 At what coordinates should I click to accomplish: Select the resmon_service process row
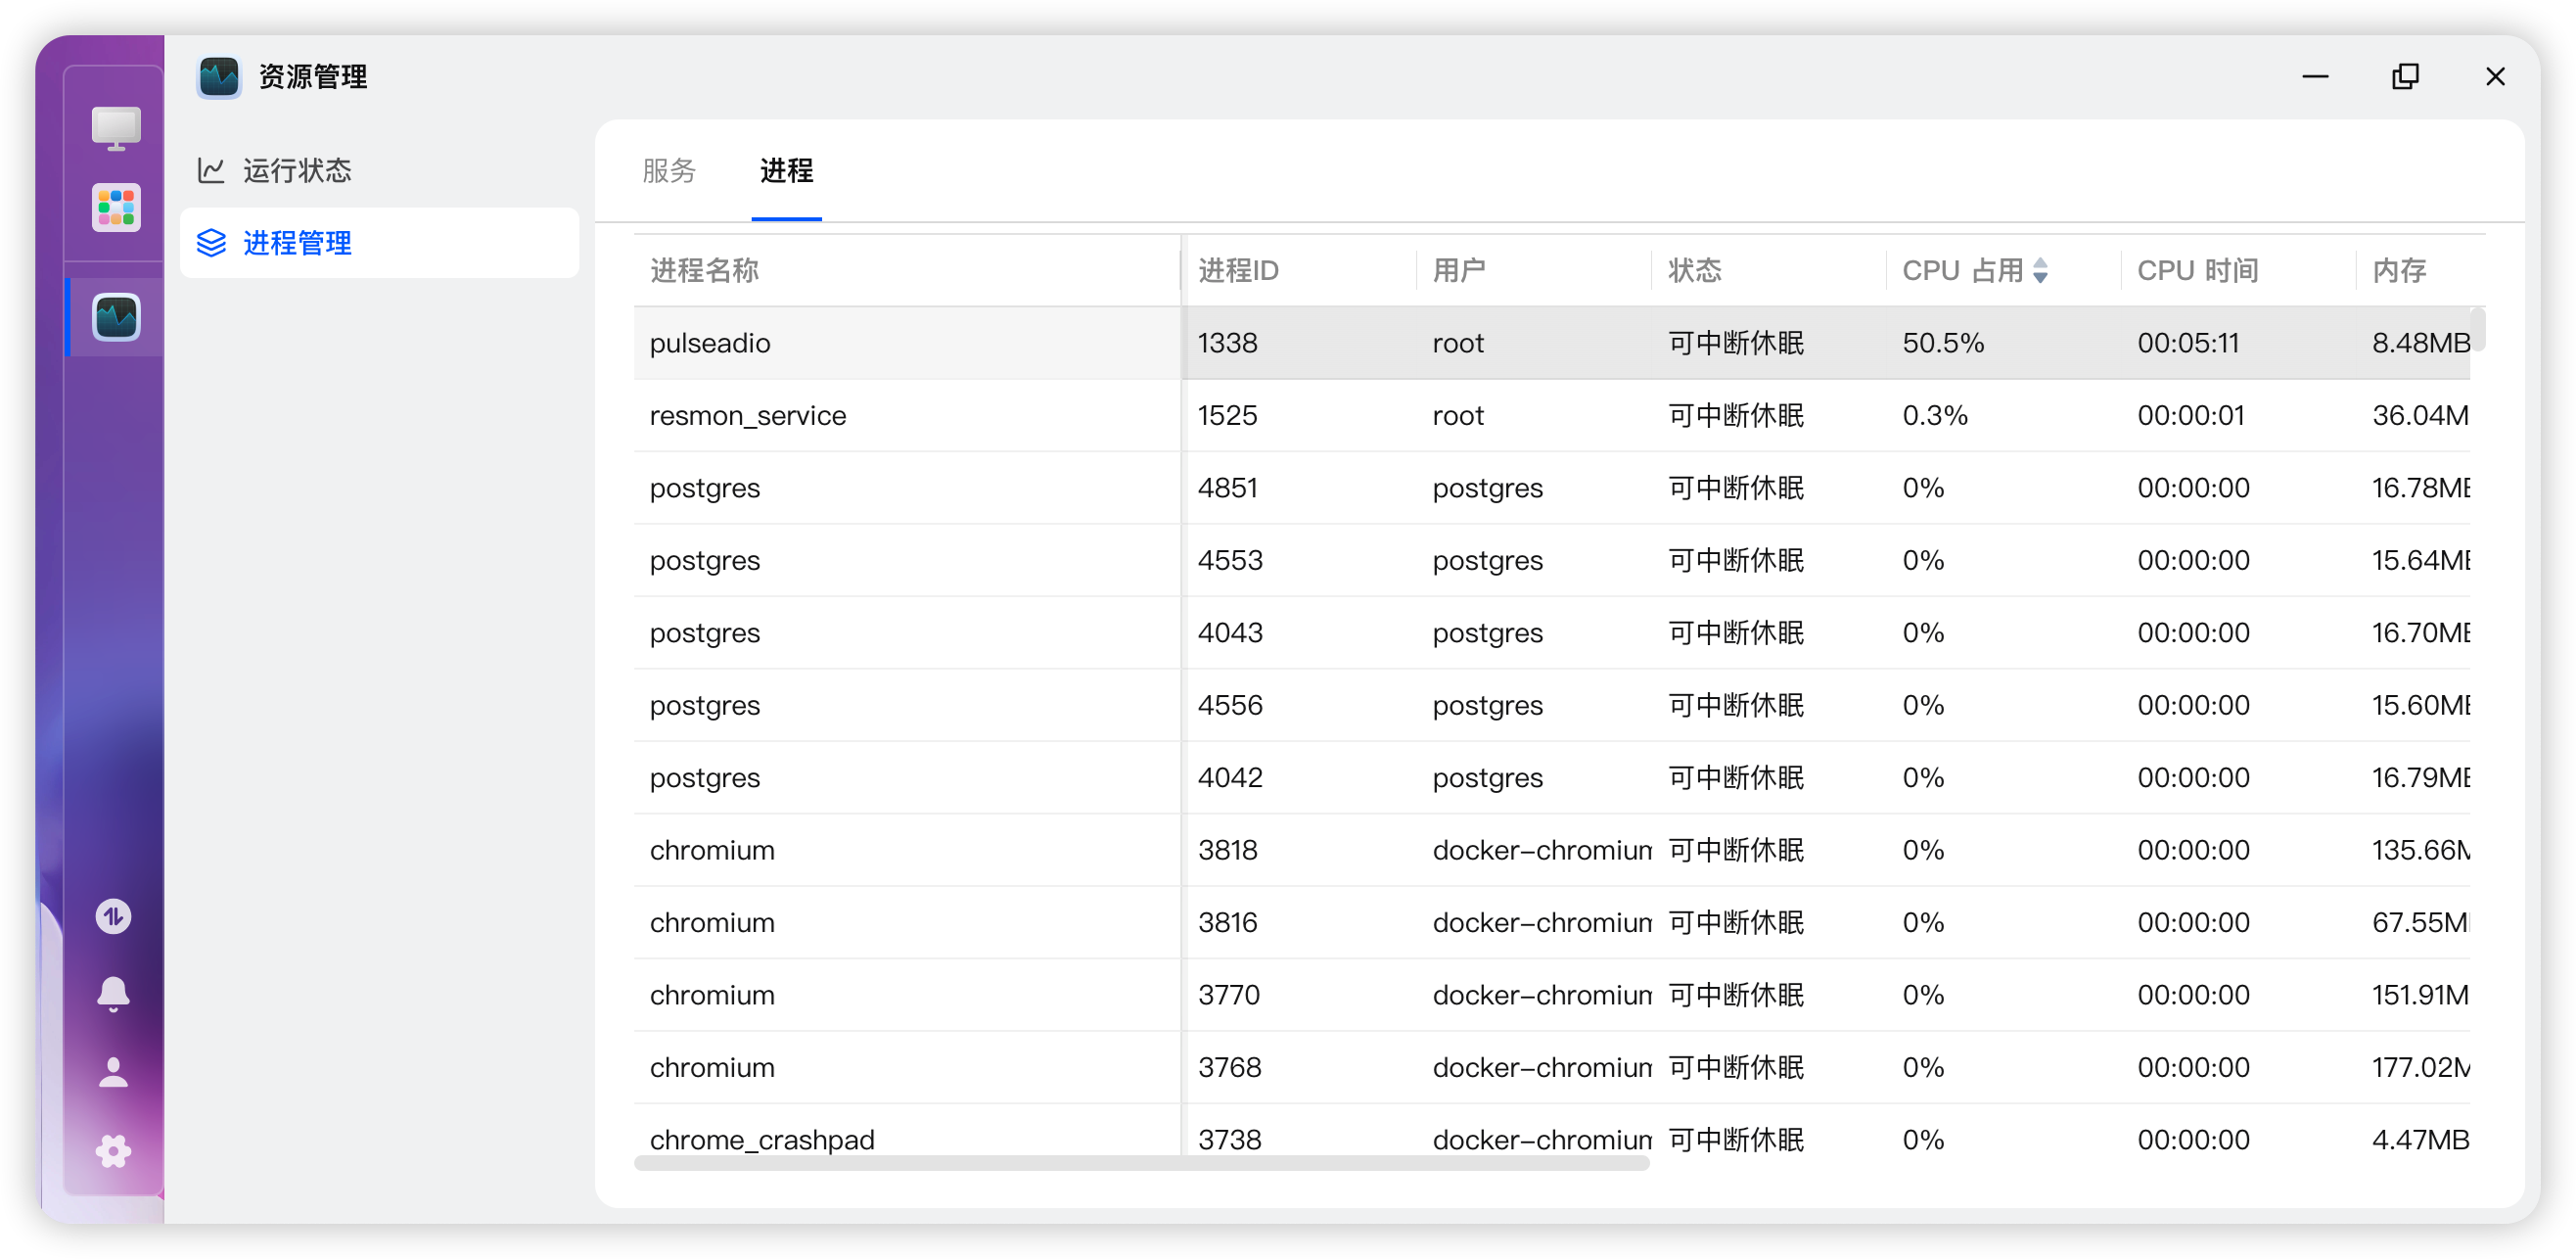click(x=747, y=415)
